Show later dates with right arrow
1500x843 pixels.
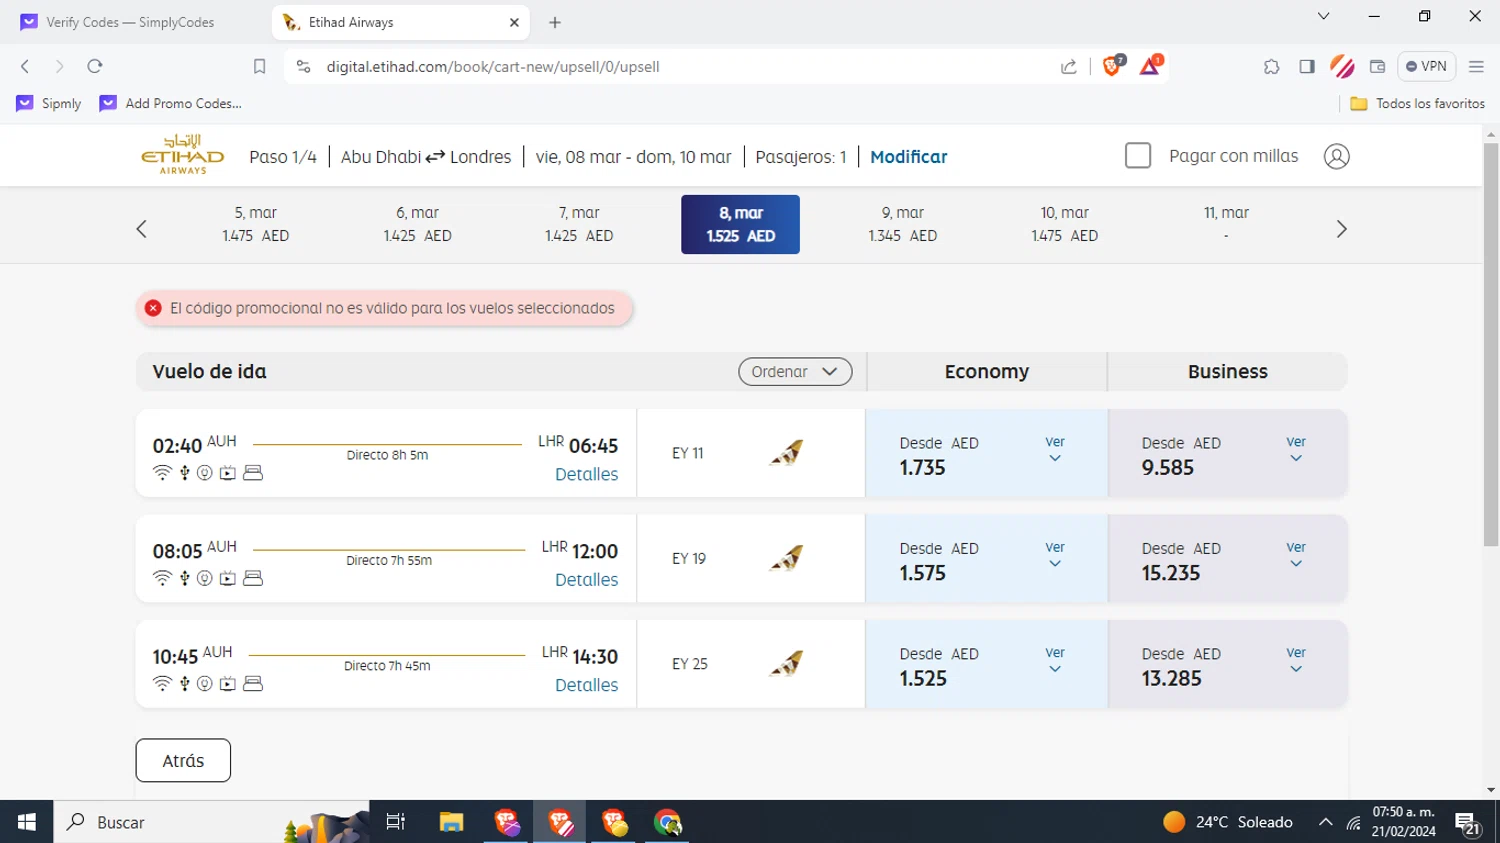[x=1341, y=229]
